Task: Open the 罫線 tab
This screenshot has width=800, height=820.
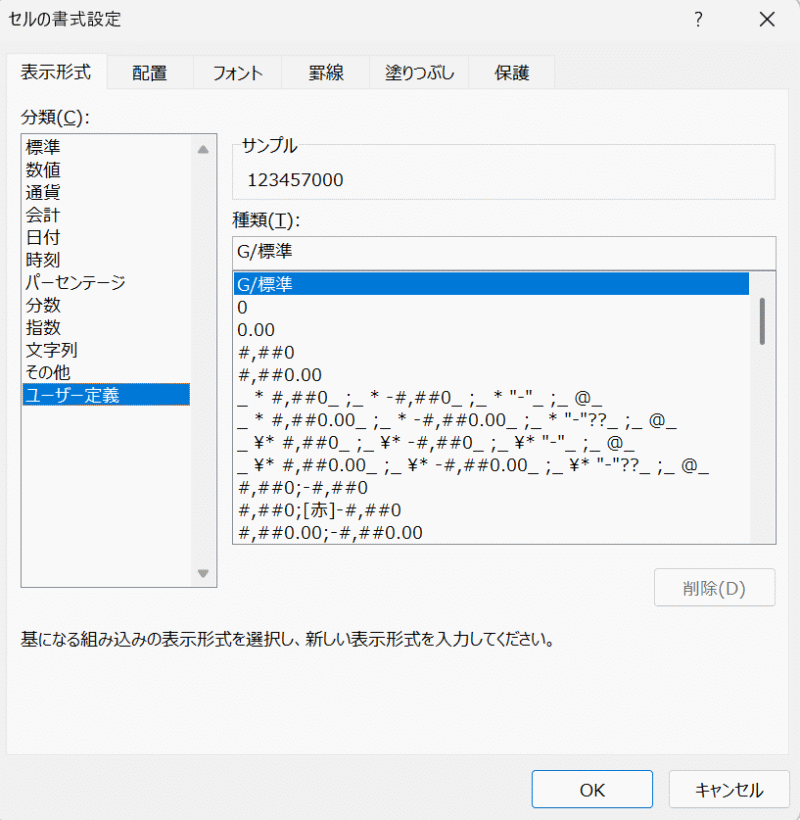Action: pyautogui.click(x=326, y=73)
